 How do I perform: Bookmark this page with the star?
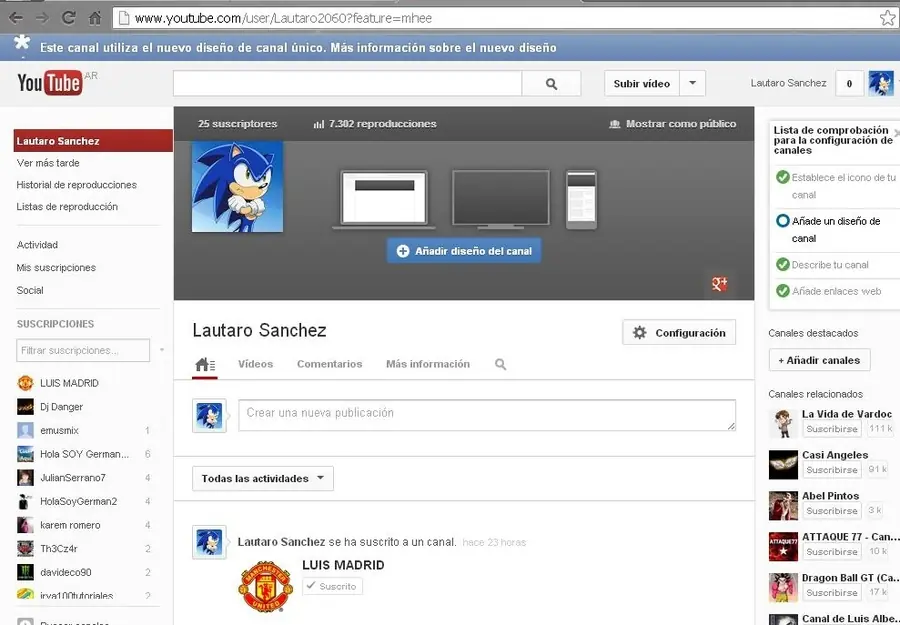pos(887,18)
